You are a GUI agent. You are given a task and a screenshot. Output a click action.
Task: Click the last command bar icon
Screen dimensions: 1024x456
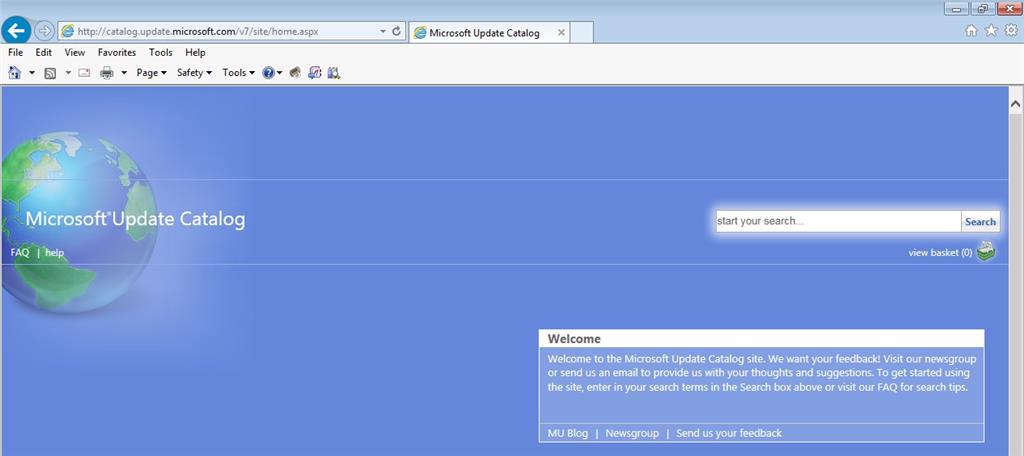pyautogui.click(x=334, y=73)
